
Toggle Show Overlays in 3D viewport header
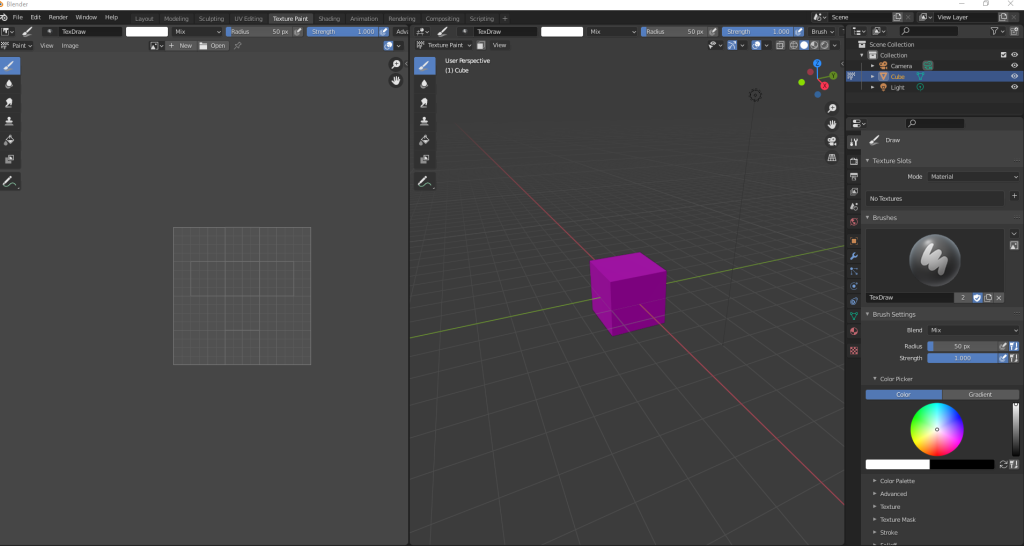click(756, 45)
